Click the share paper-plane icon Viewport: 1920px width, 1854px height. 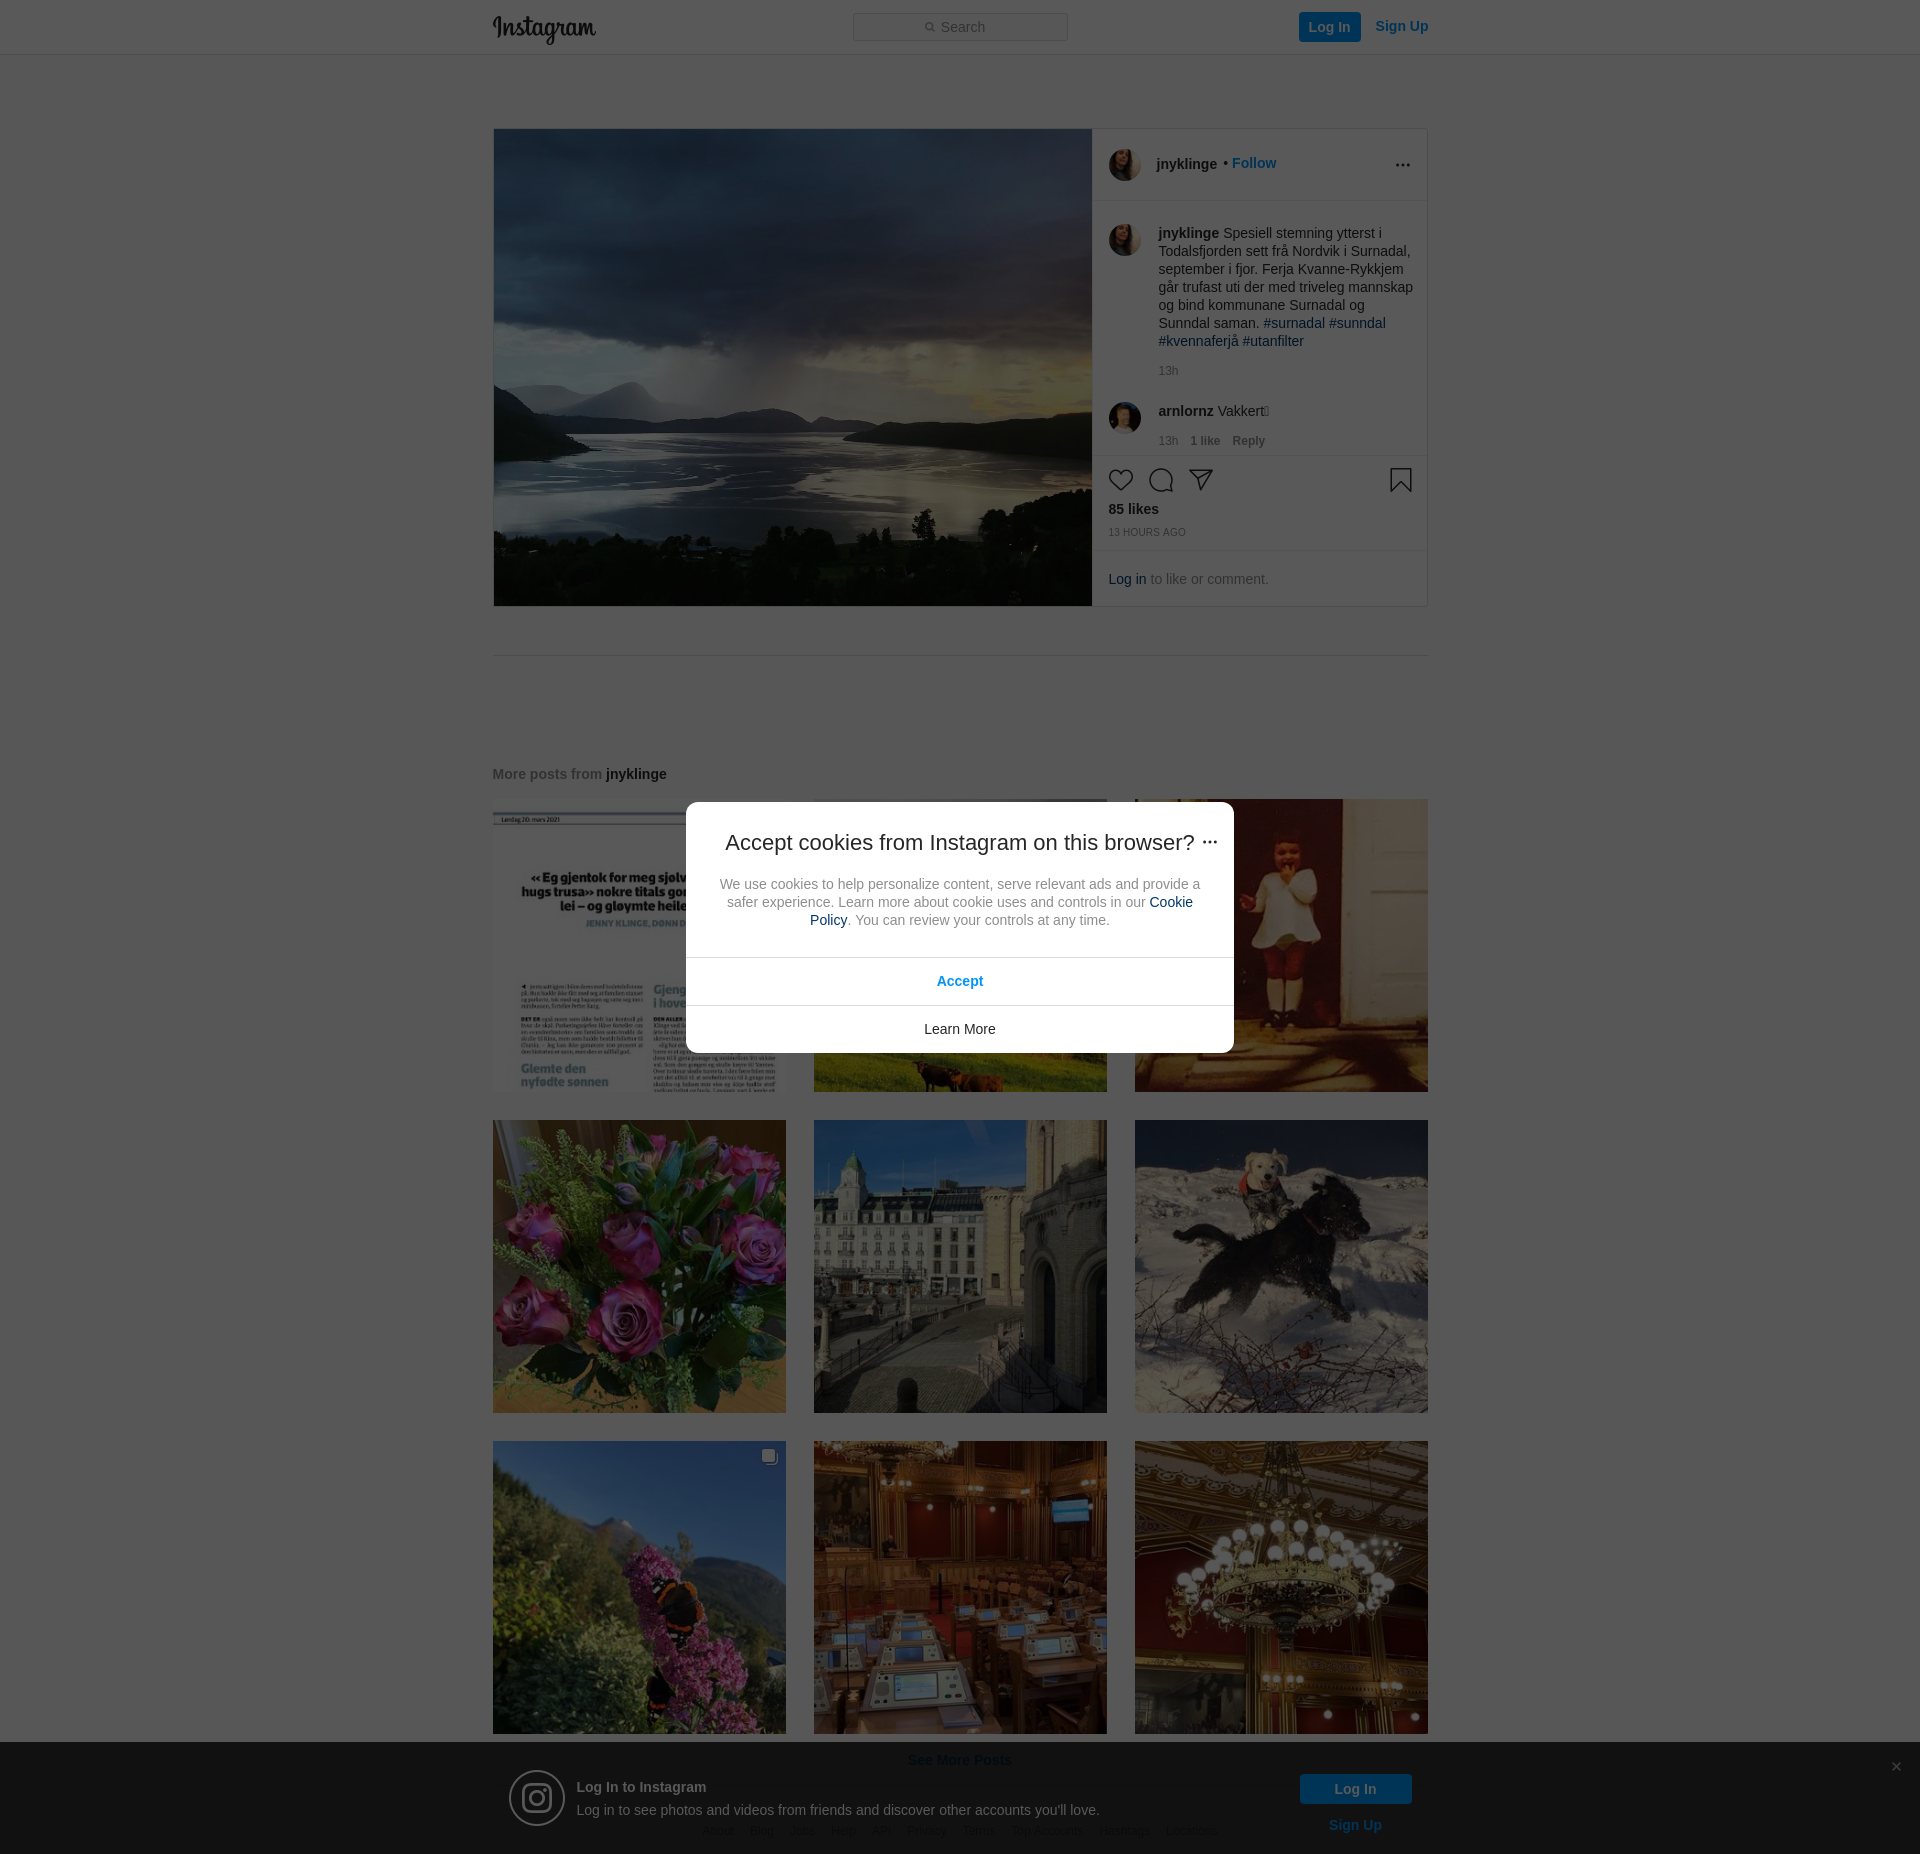(x=1200, y=480)
